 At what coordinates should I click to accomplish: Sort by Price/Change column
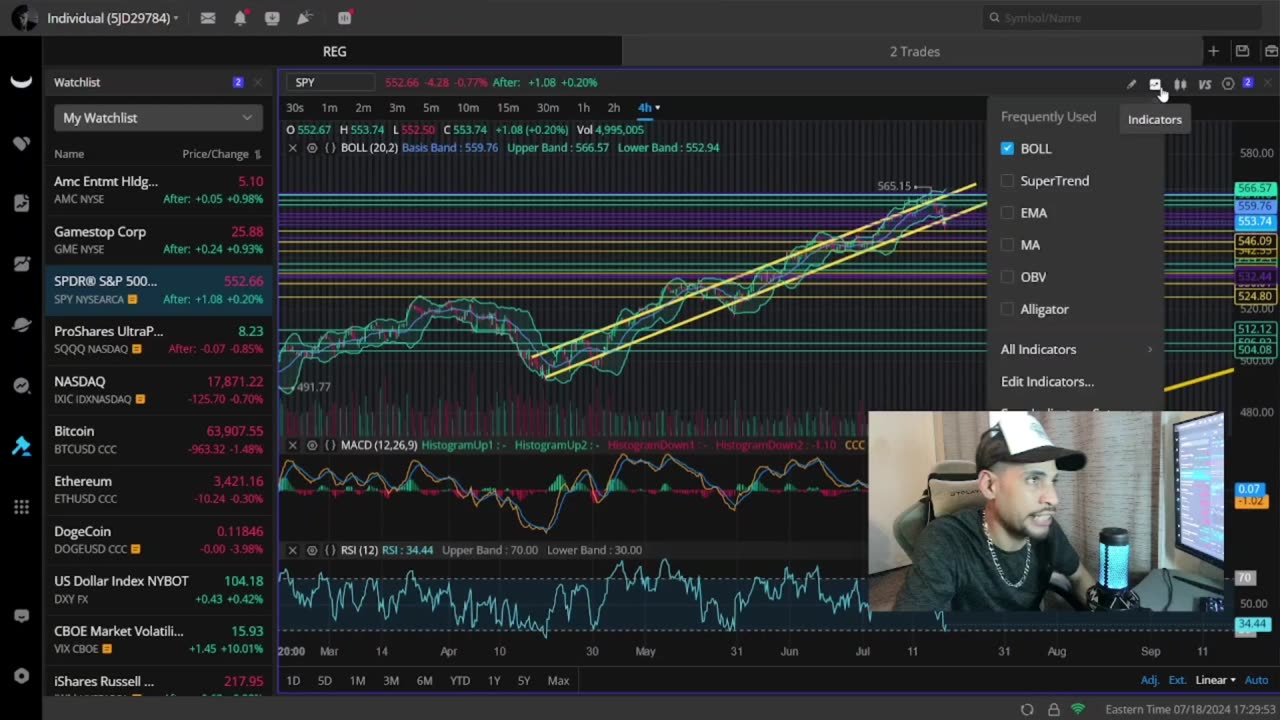[221, 154]
